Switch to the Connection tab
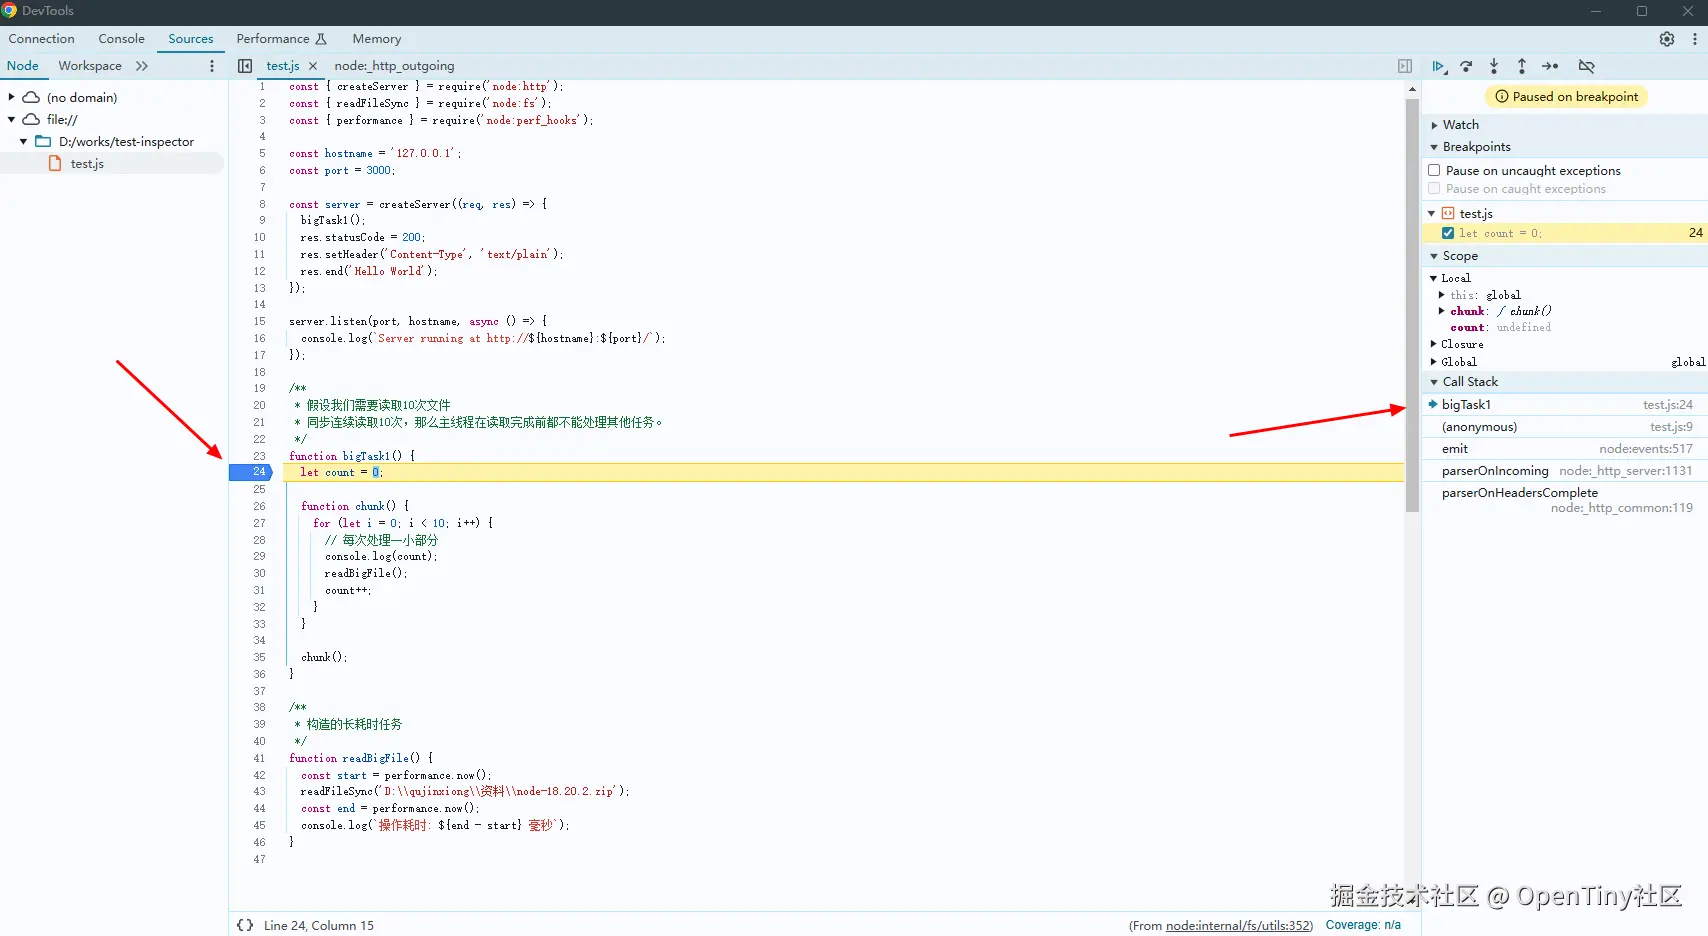 coord(42,39)
